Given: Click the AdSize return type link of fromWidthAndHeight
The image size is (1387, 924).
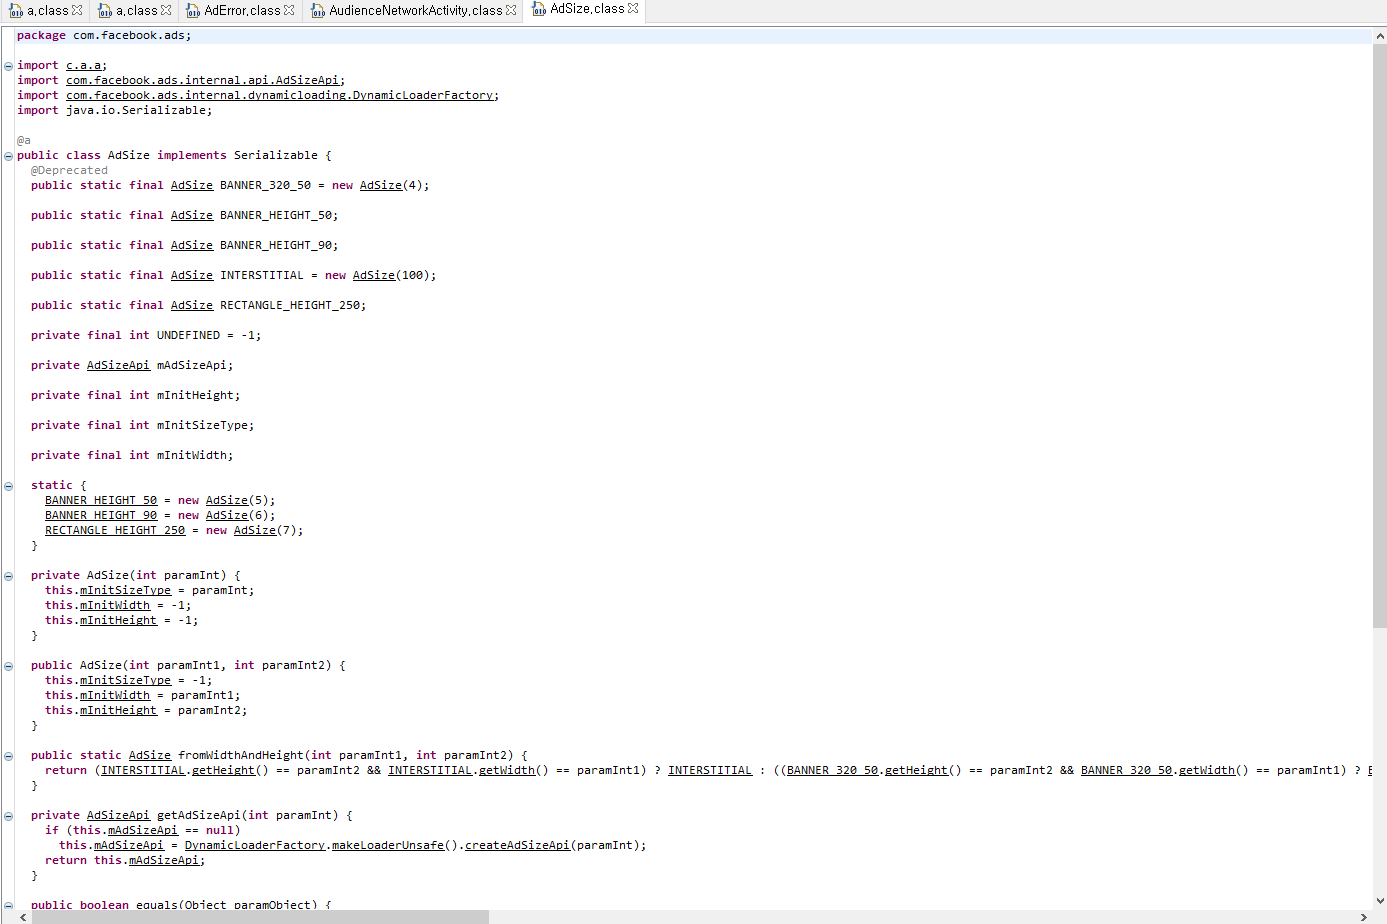Looking at the screenshot, I should (x=150, y=756).
